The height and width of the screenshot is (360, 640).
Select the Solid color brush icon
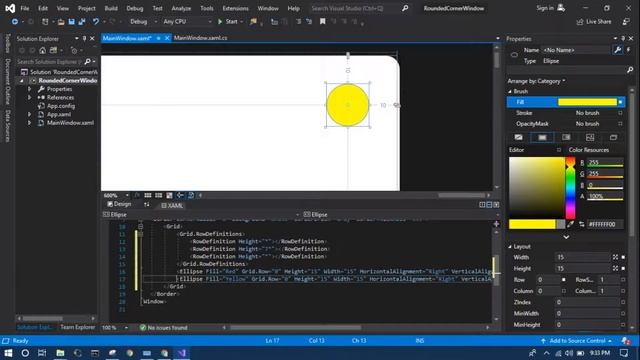542,138
